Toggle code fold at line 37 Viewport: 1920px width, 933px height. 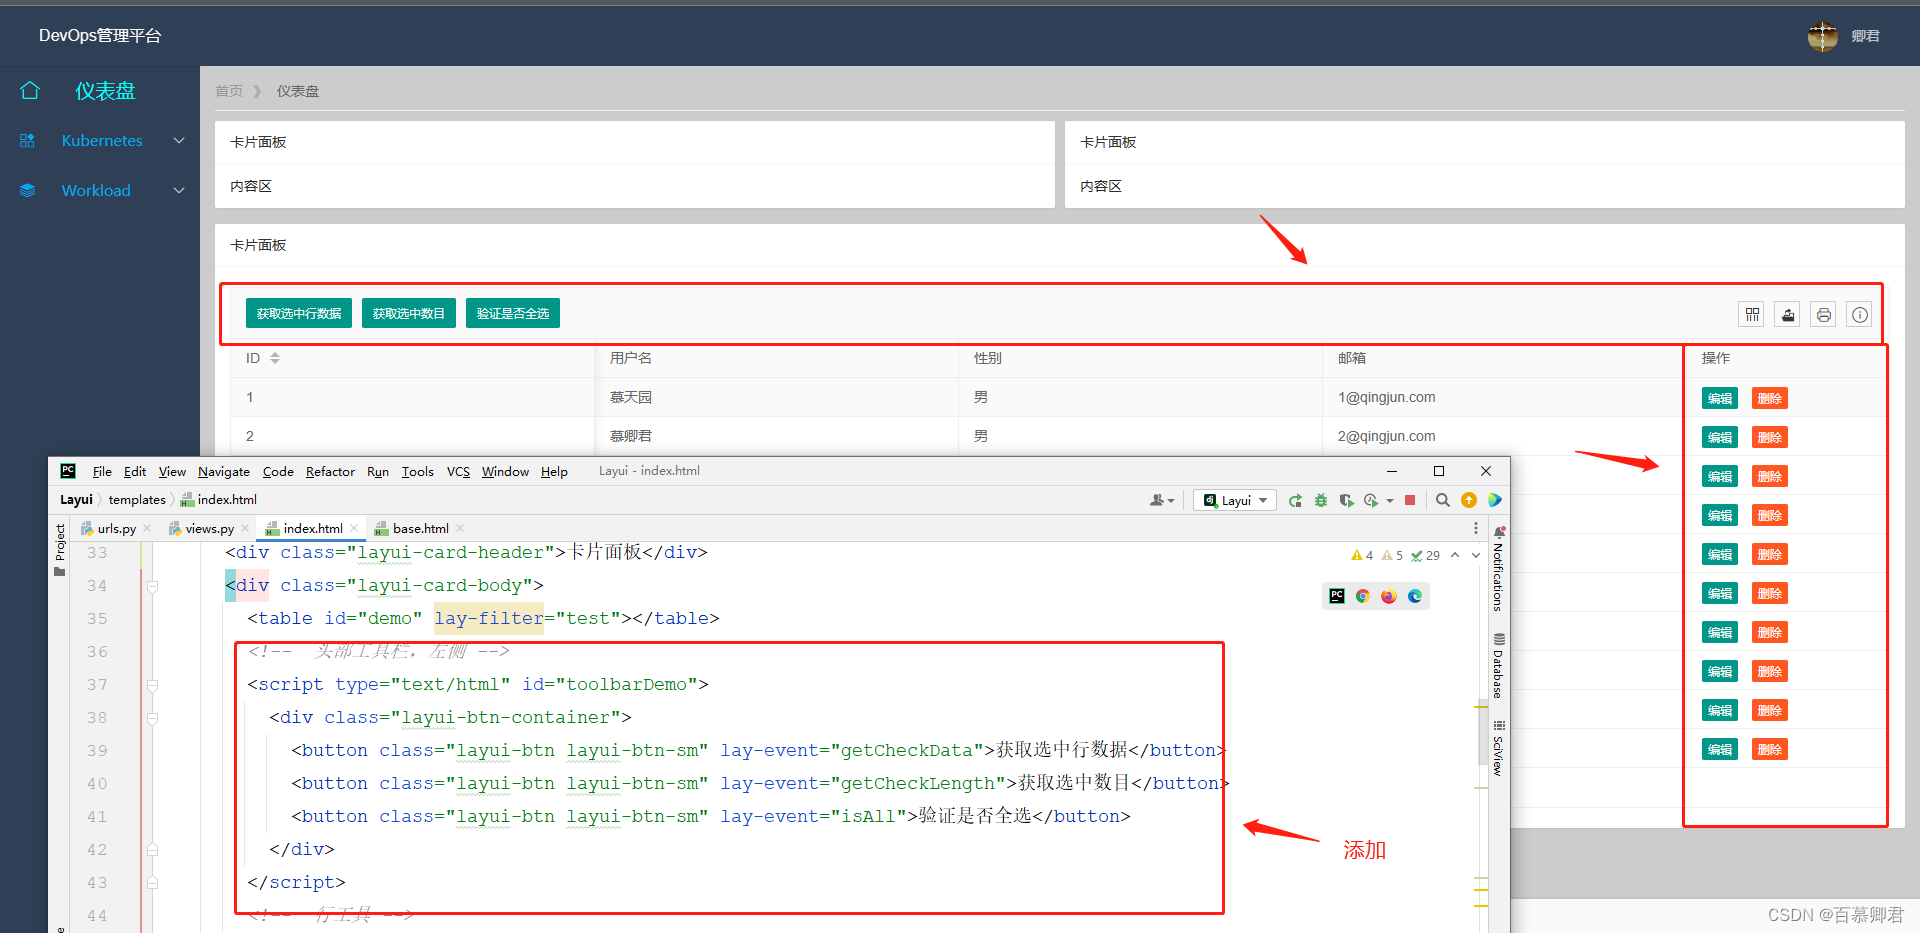153,685
